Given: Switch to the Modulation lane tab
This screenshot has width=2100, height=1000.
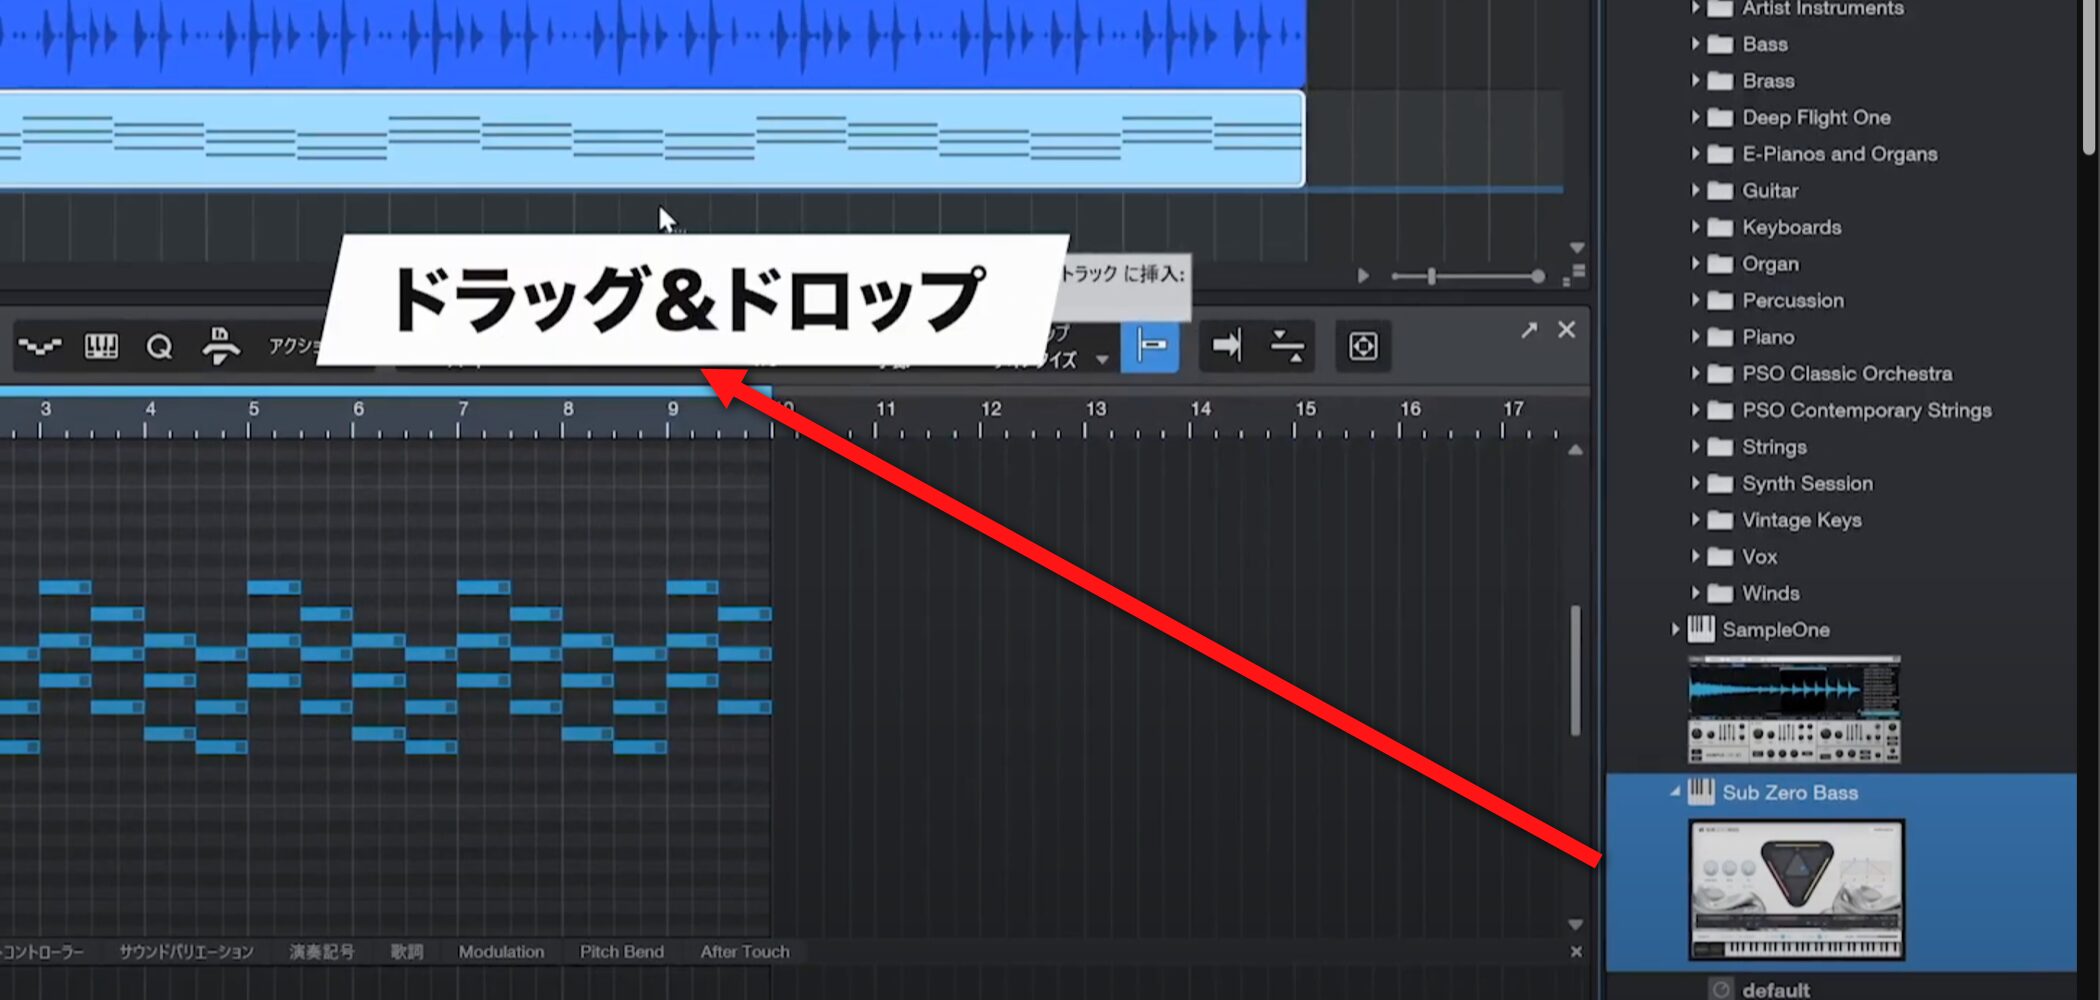Looking at the screenshot, I should [x=501, y=952].
